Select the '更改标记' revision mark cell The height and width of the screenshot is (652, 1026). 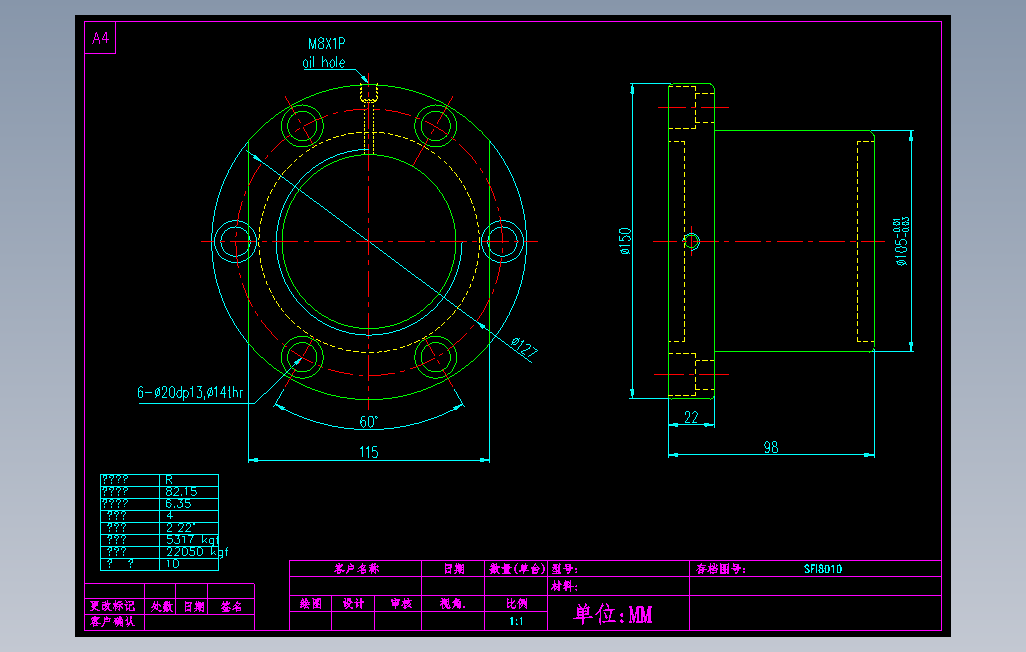click(x=113, y=606)
